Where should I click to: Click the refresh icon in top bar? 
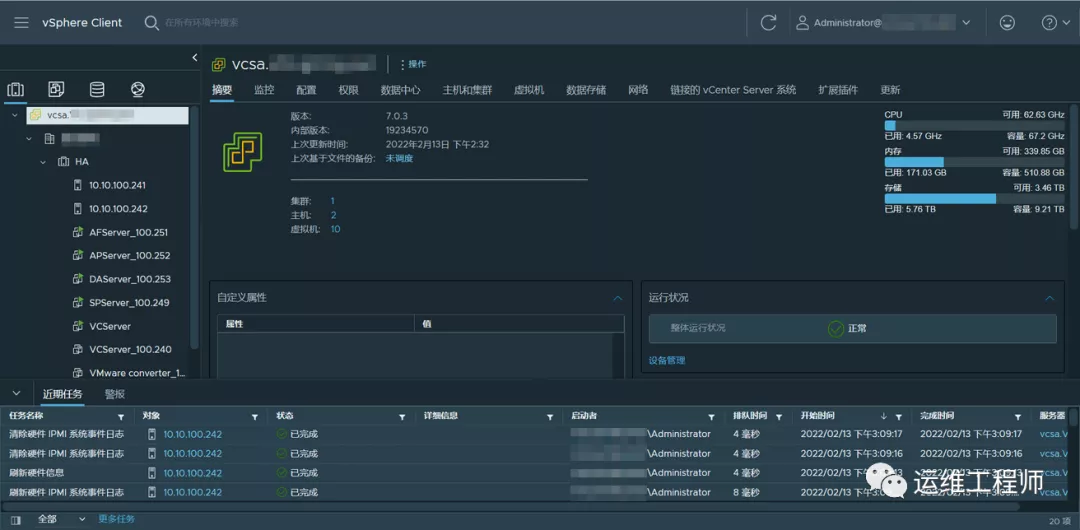click(768, 22)
